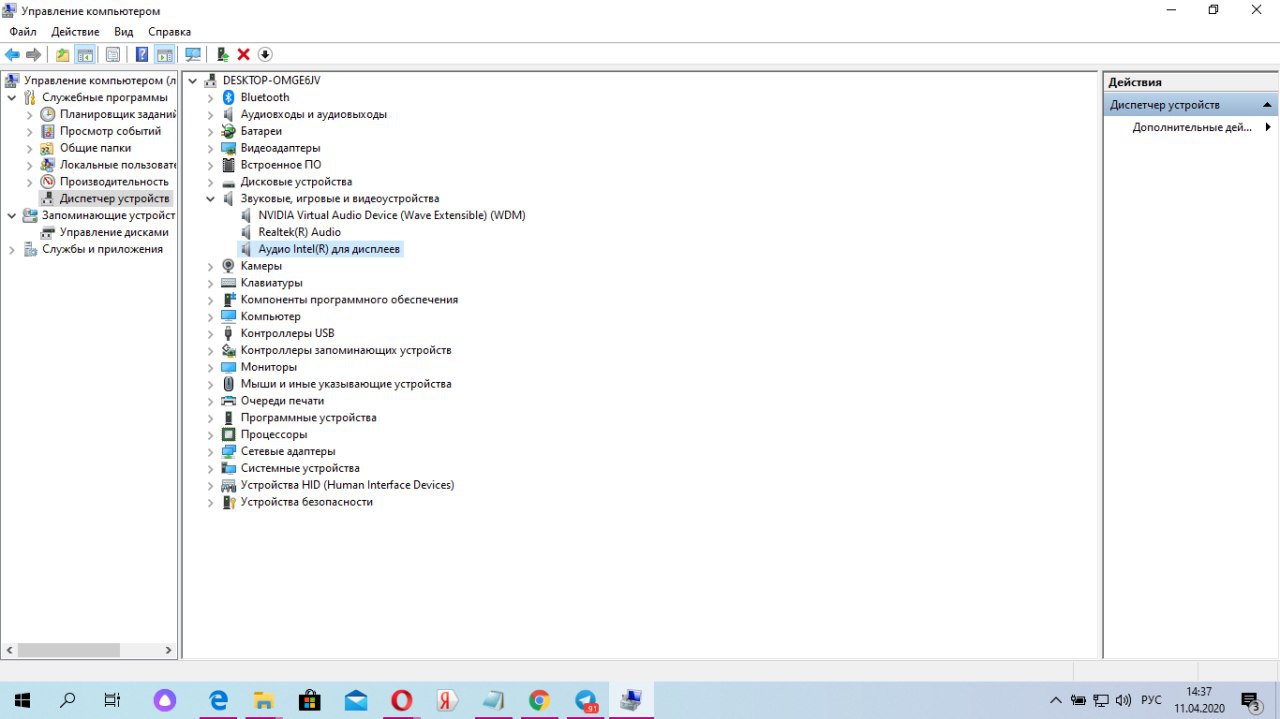Expand the Планировщик заданий node
The image size is (1280, 719).
(29, 114)
